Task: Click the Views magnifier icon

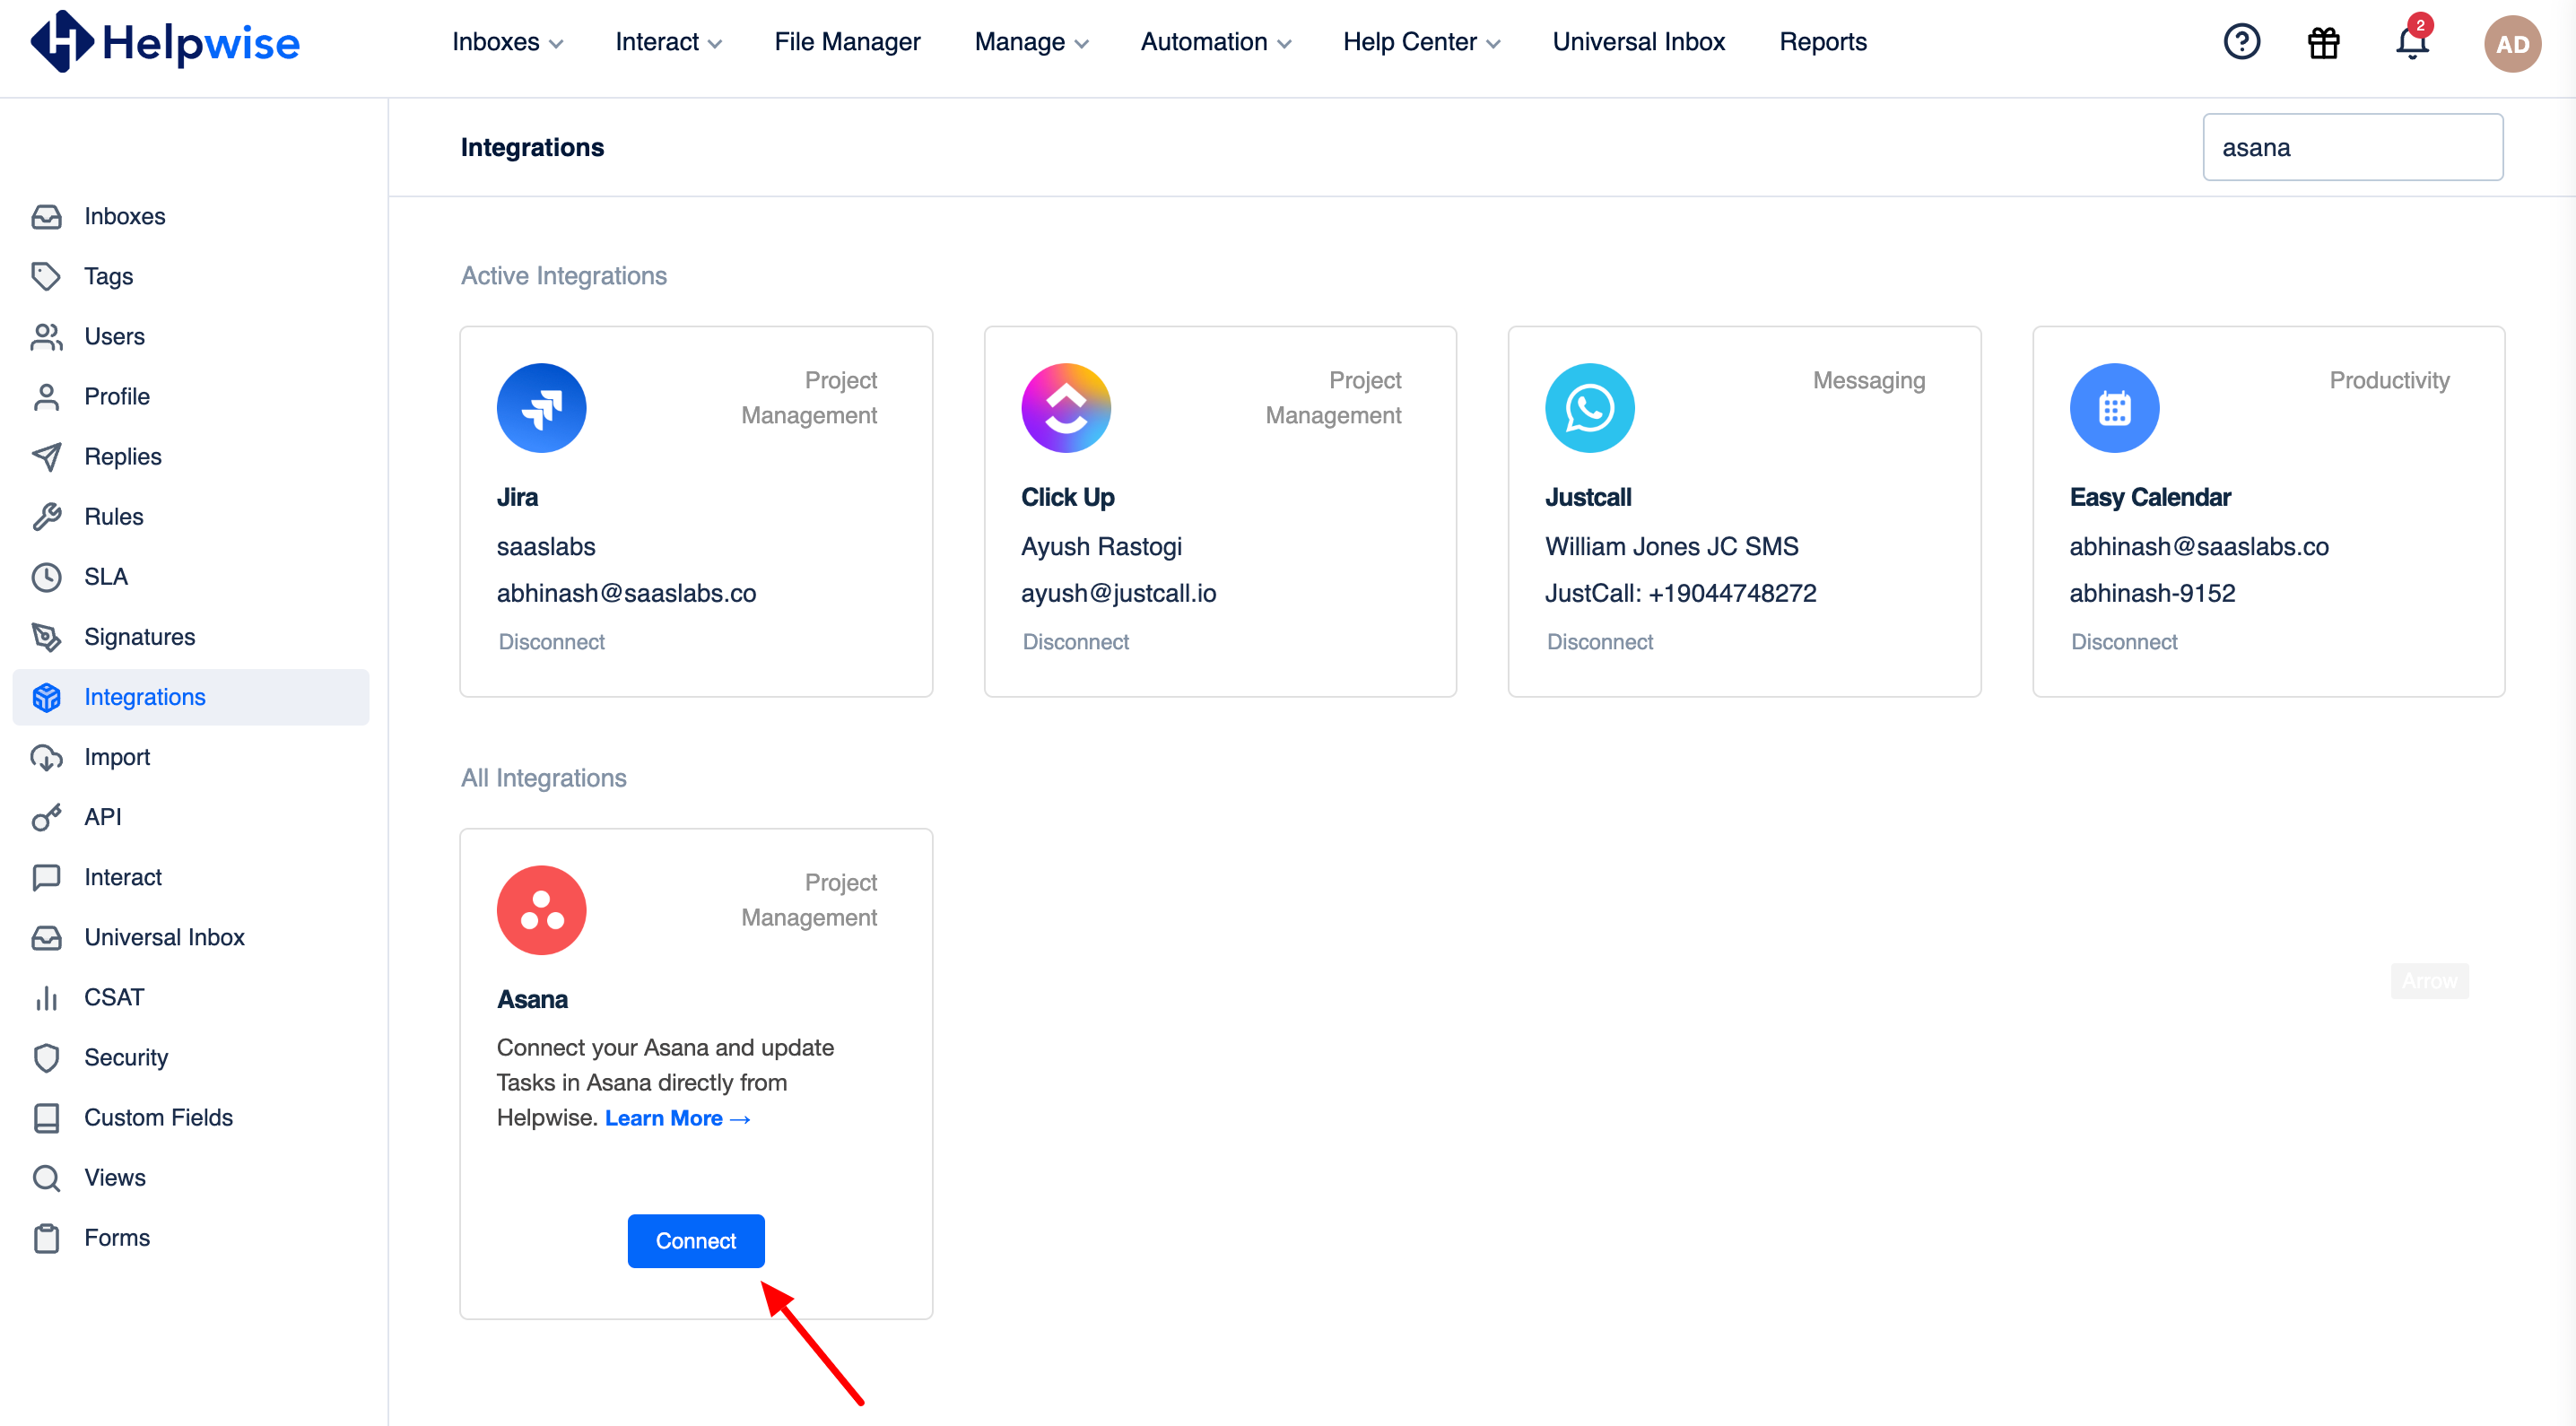Action: [46, 1176]
